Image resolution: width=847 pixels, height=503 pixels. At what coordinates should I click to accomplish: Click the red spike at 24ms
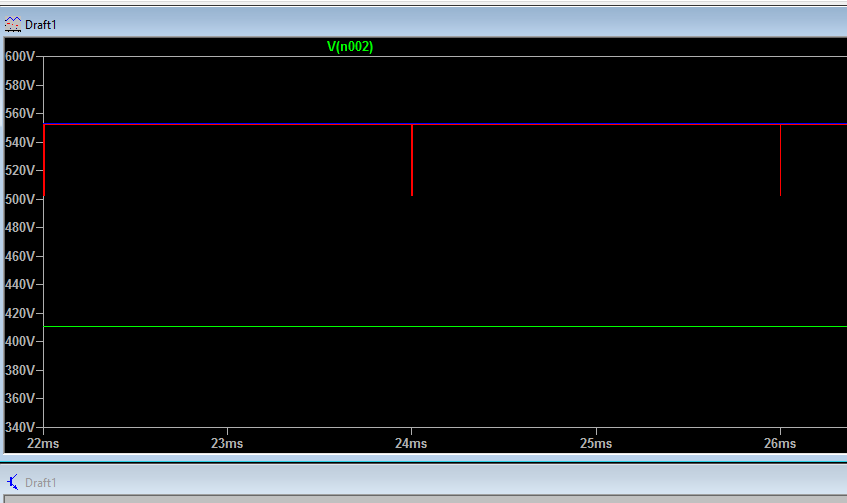(x=412, y=160)
